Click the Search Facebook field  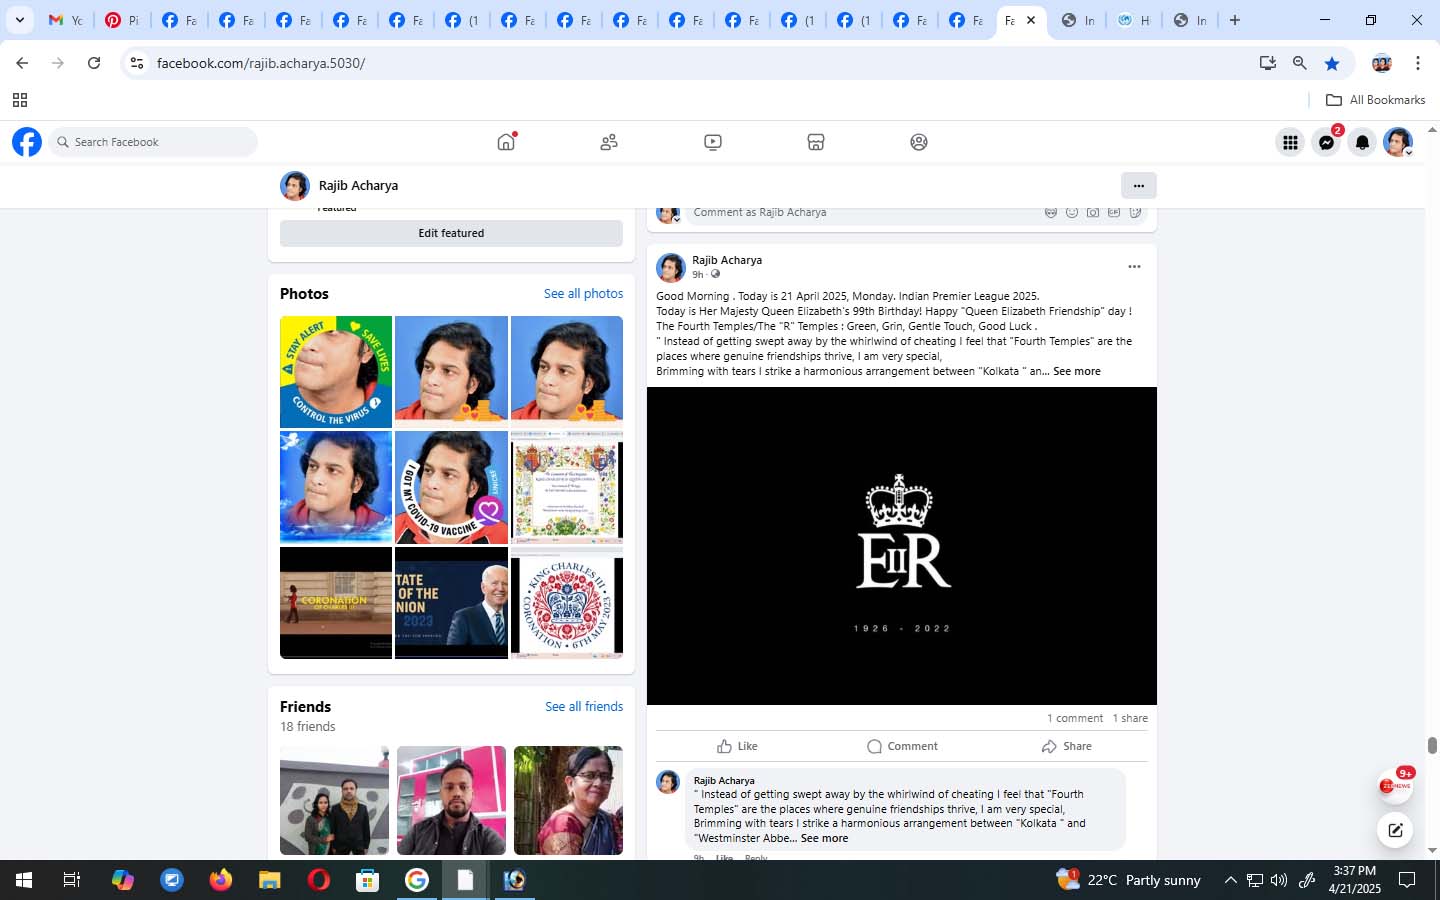tap(153, 142)
